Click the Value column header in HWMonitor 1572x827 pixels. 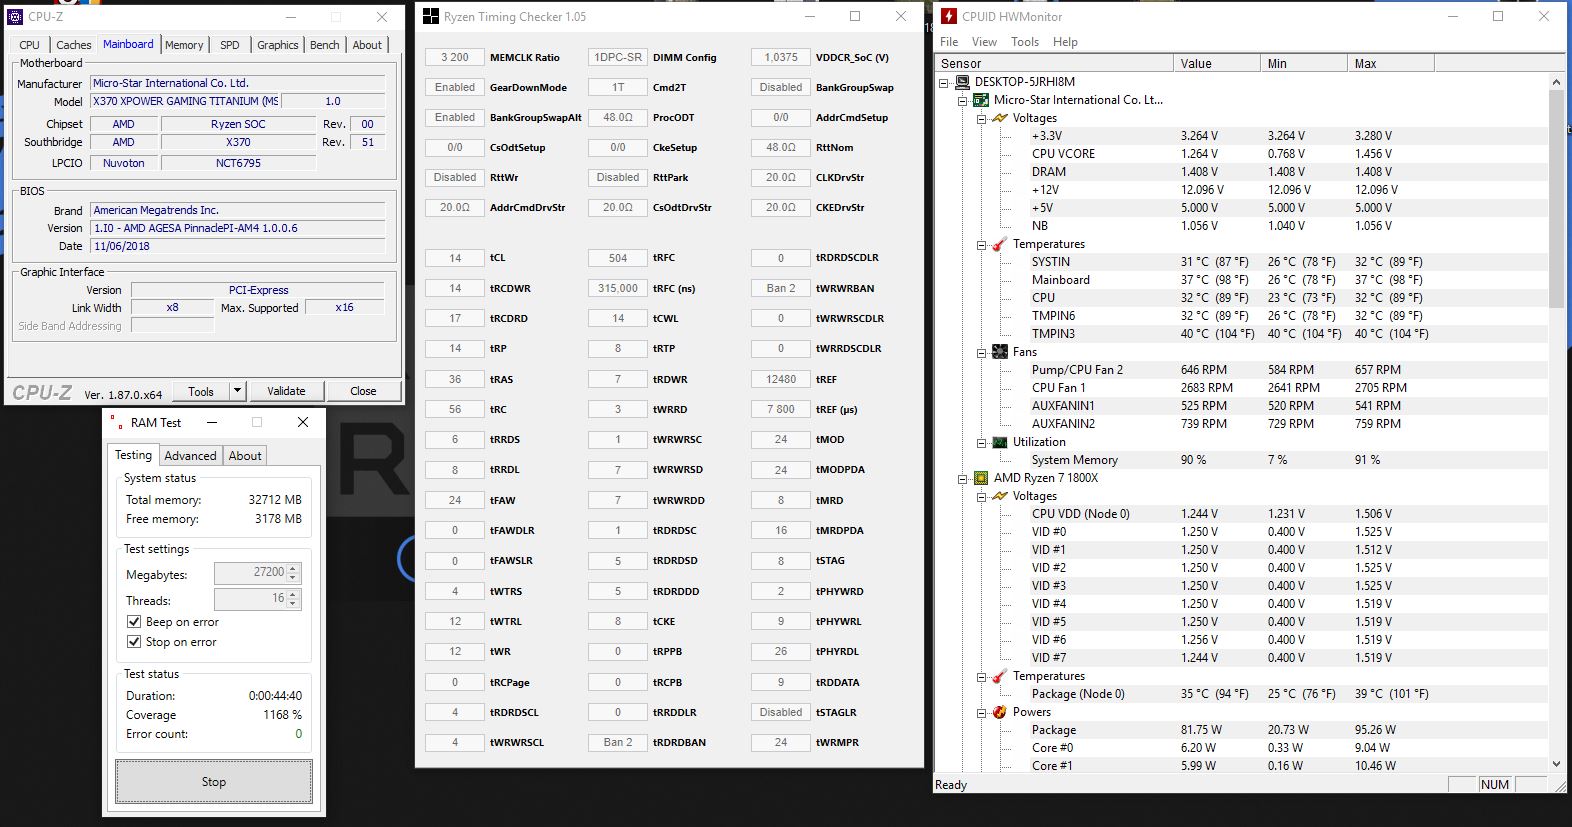1216,63
